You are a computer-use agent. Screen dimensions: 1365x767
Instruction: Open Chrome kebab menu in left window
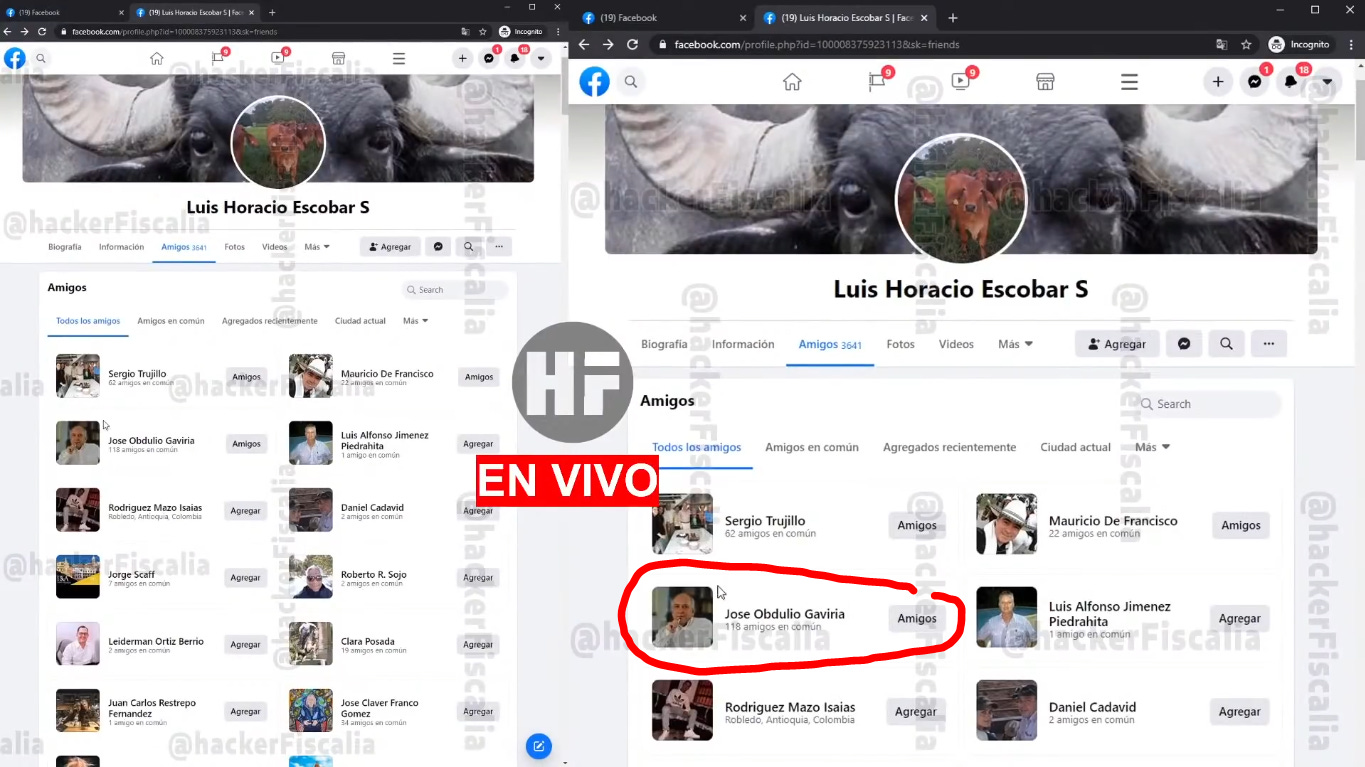tap(558, 31)
